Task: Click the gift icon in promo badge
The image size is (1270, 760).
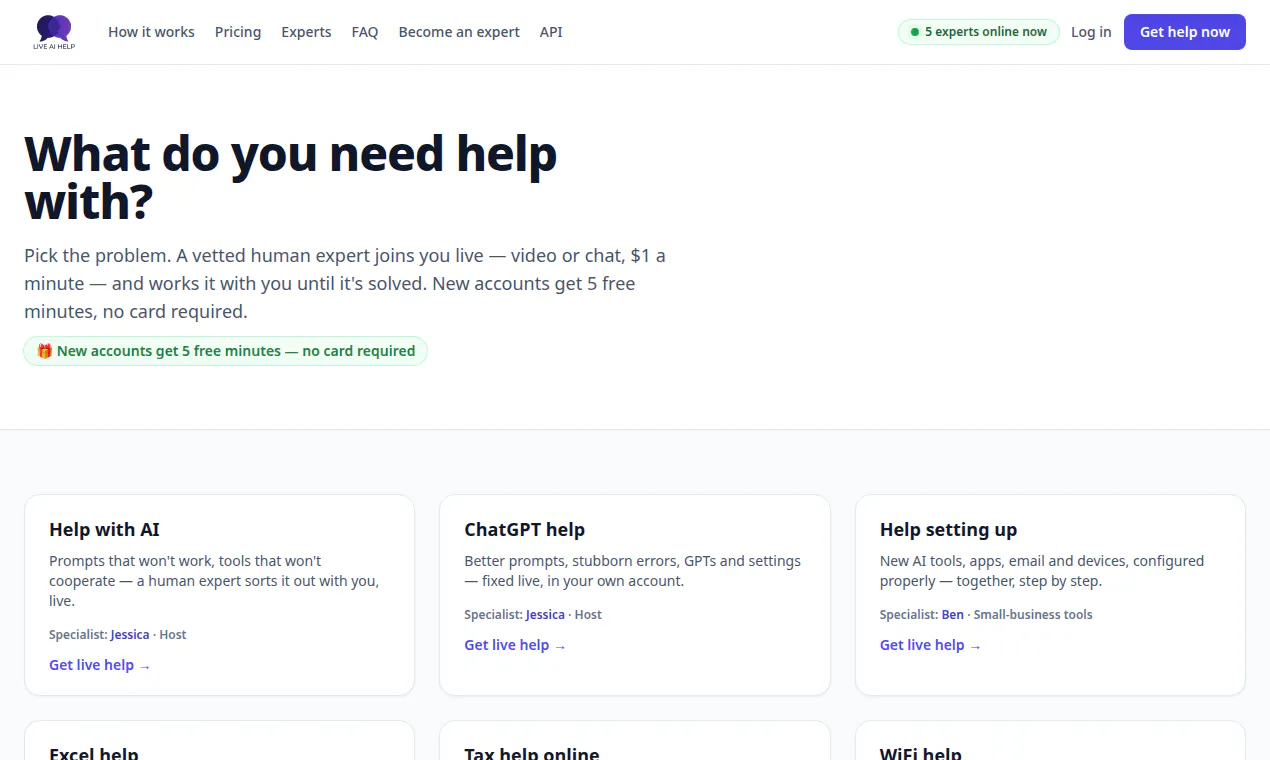Action: click(x=44, y=351)
